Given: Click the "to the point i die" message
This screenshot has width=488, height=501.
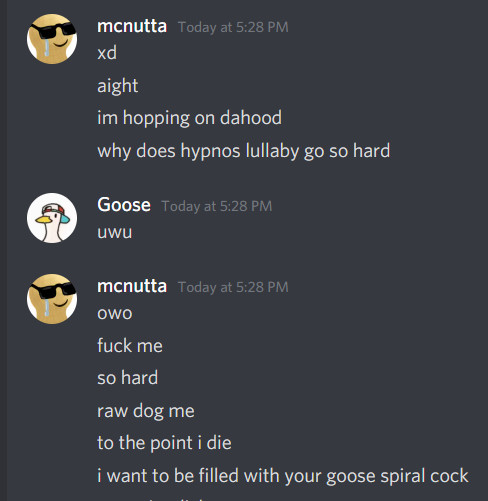Looking at the screenshot, I should [164, 443].
